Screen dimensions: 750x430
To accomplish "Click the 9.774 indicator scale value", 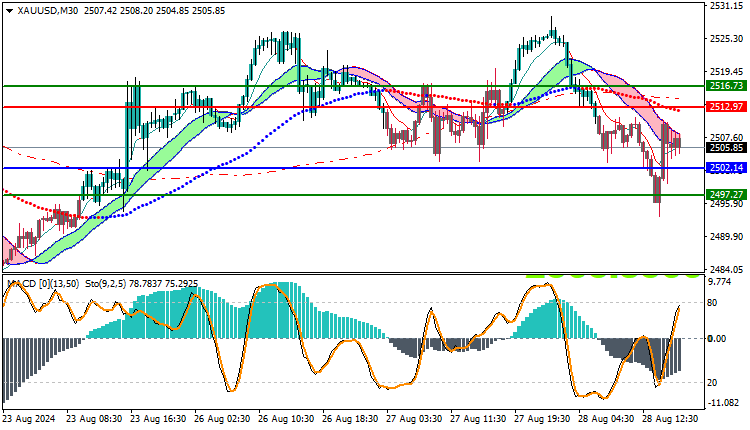I will tap(719, 282).
